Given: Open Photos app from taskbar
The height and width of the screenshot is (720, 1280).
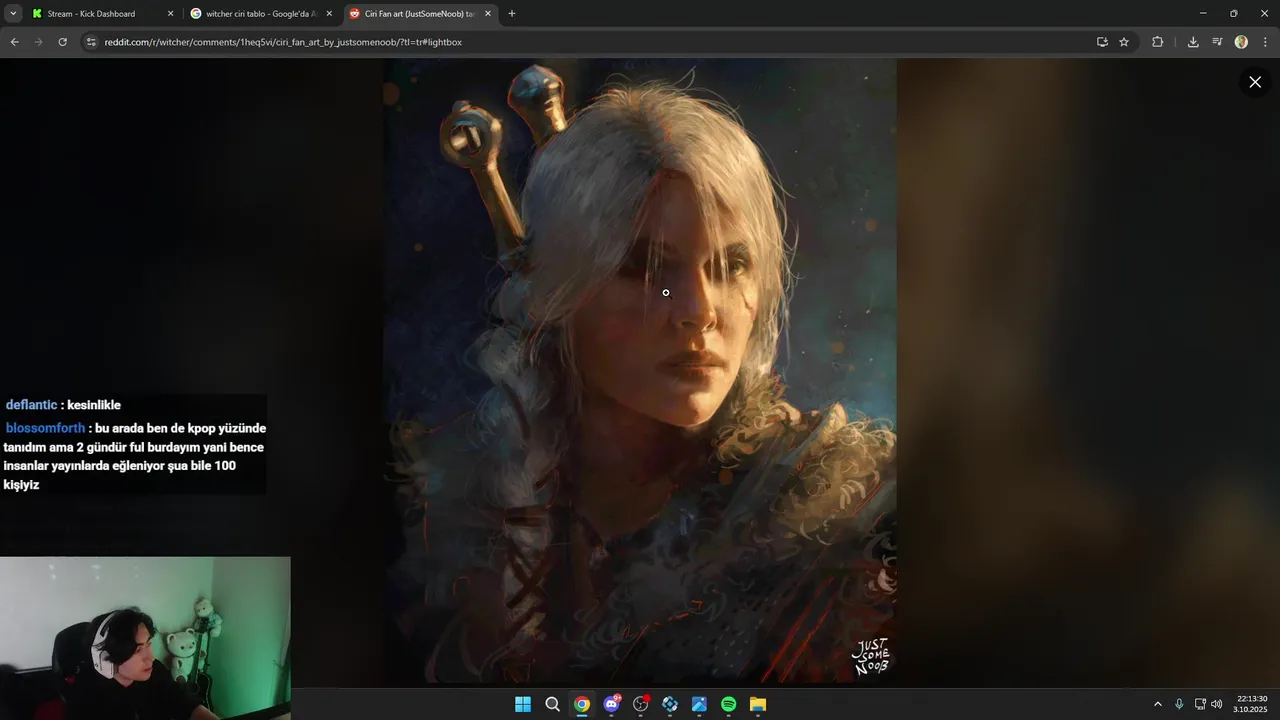Looking at the screenshot, I should tap(699, 704).
